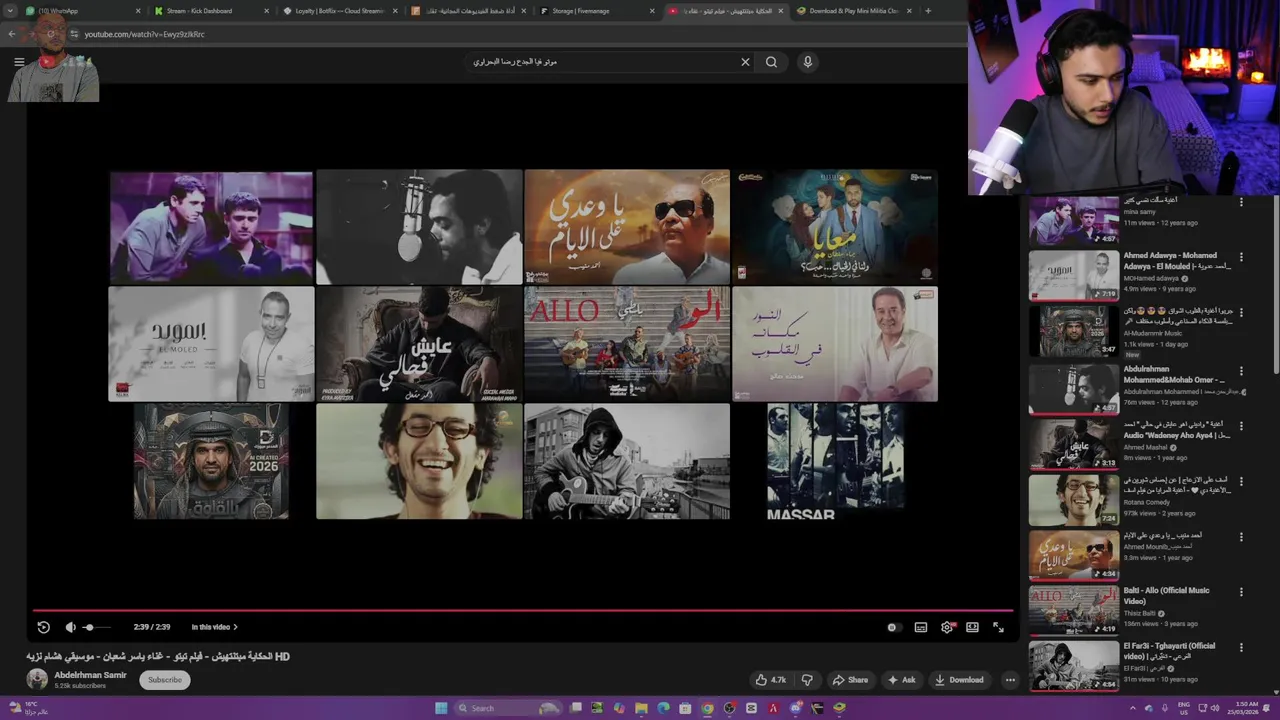This screenshot has height=720, width=1280.
Task: Open the yellow 'ALLO' endscreen suggestion
Action: click(627, 344)
